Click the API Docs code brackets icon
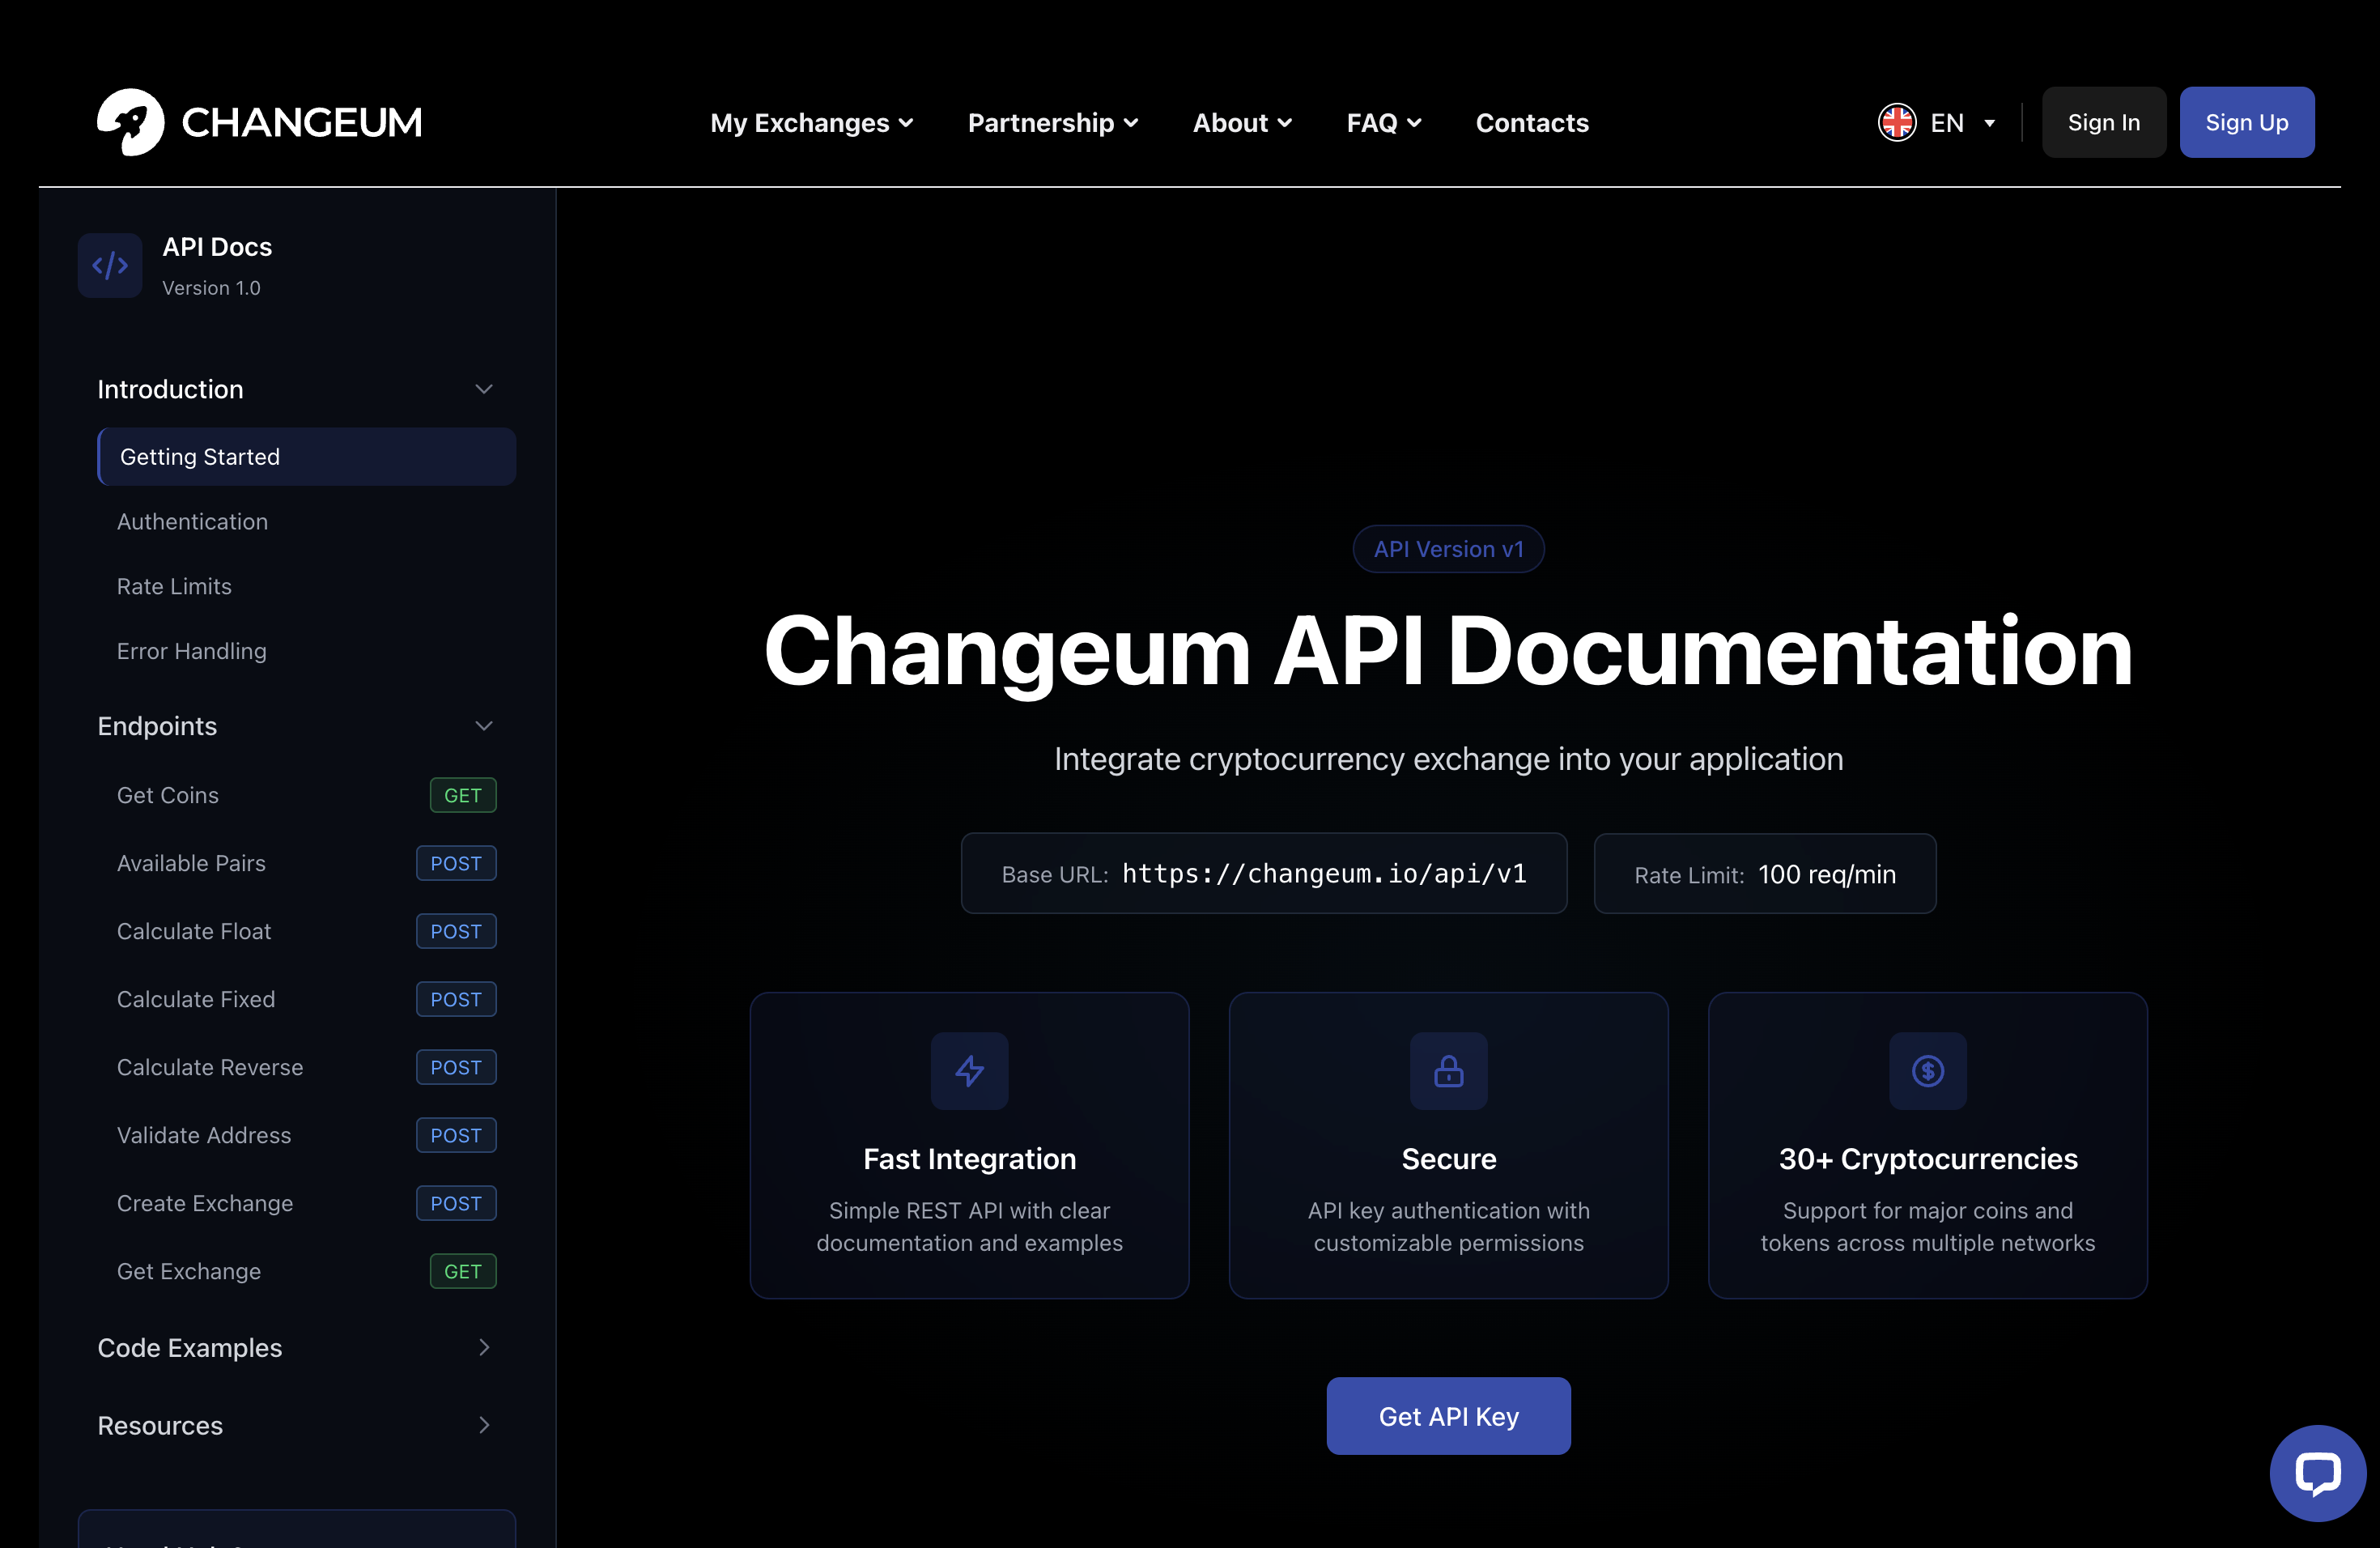 (110, 266)
